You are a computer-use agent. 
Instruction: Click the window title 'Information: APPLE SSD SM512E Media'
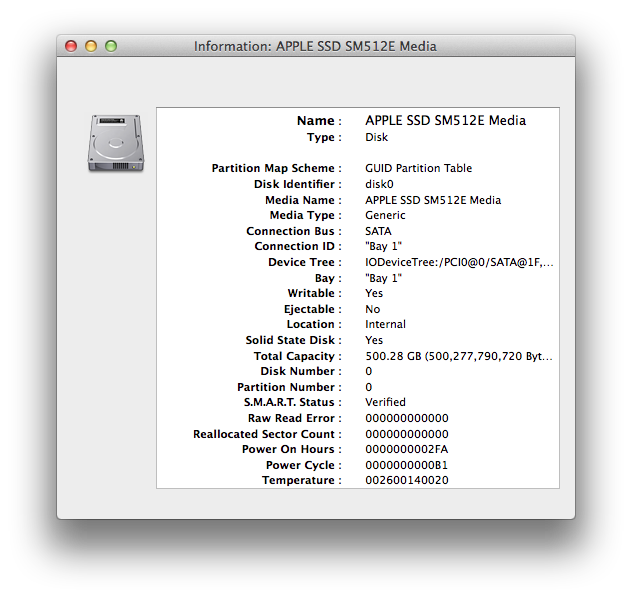pyautogui.click(x=315, y=46)
